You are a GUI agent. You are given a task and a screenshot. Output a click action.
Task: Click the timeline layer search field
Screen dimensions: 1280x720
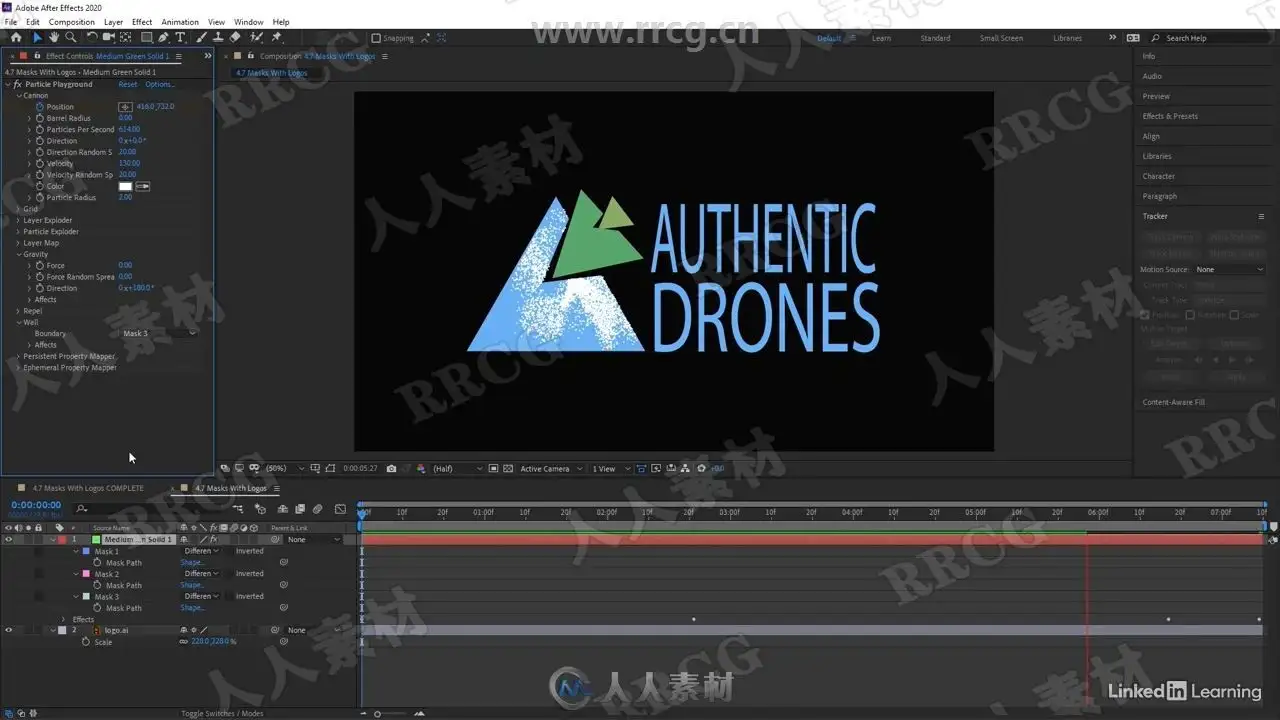pyautogui.click(x=150, y=509)
